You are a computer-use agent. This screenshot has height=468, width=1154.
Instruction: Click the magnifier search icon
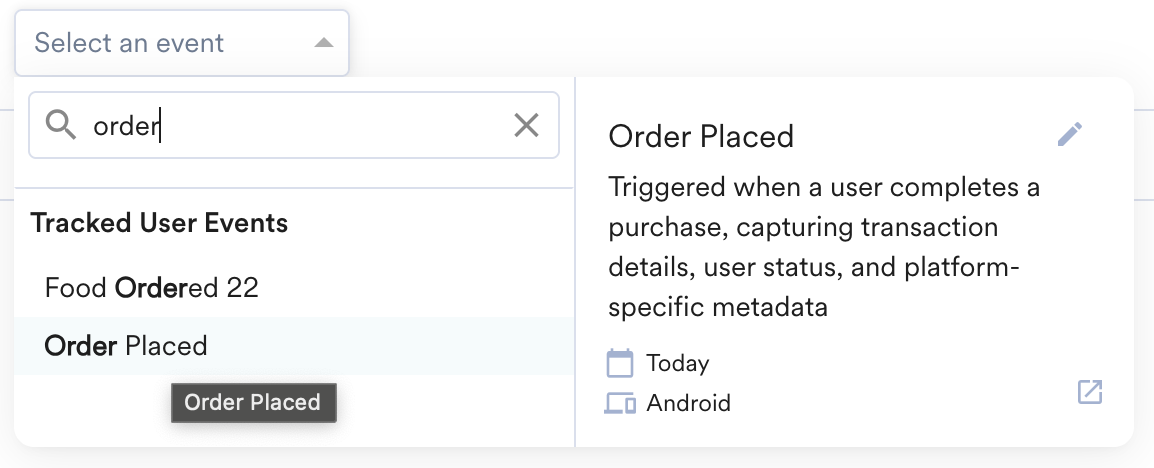(x=61, y=125)
